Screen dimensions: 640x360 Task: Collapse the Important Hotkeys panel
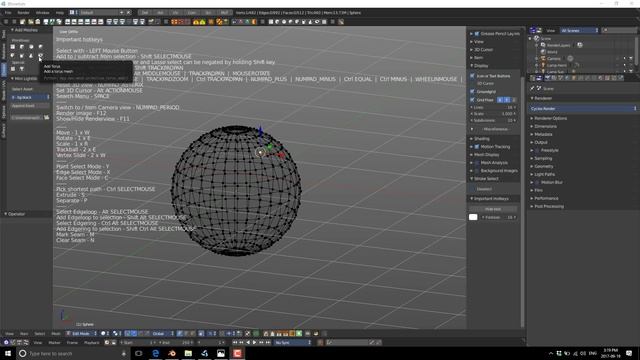click(x=491, y=198)
